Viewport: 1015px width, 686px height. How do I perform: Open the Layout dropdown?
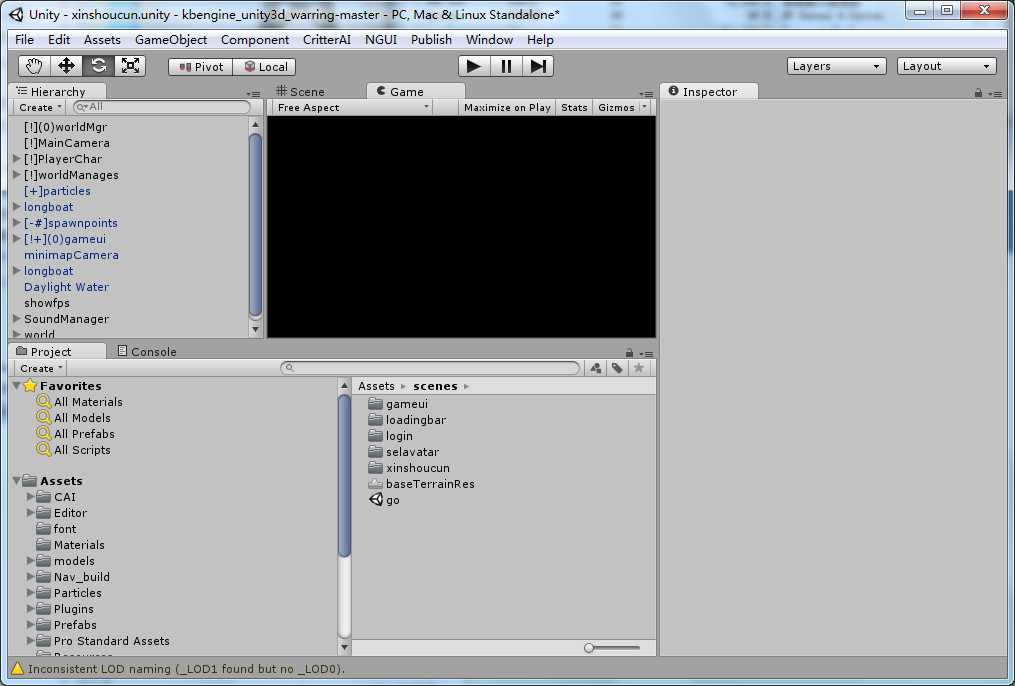pos(946,66)
